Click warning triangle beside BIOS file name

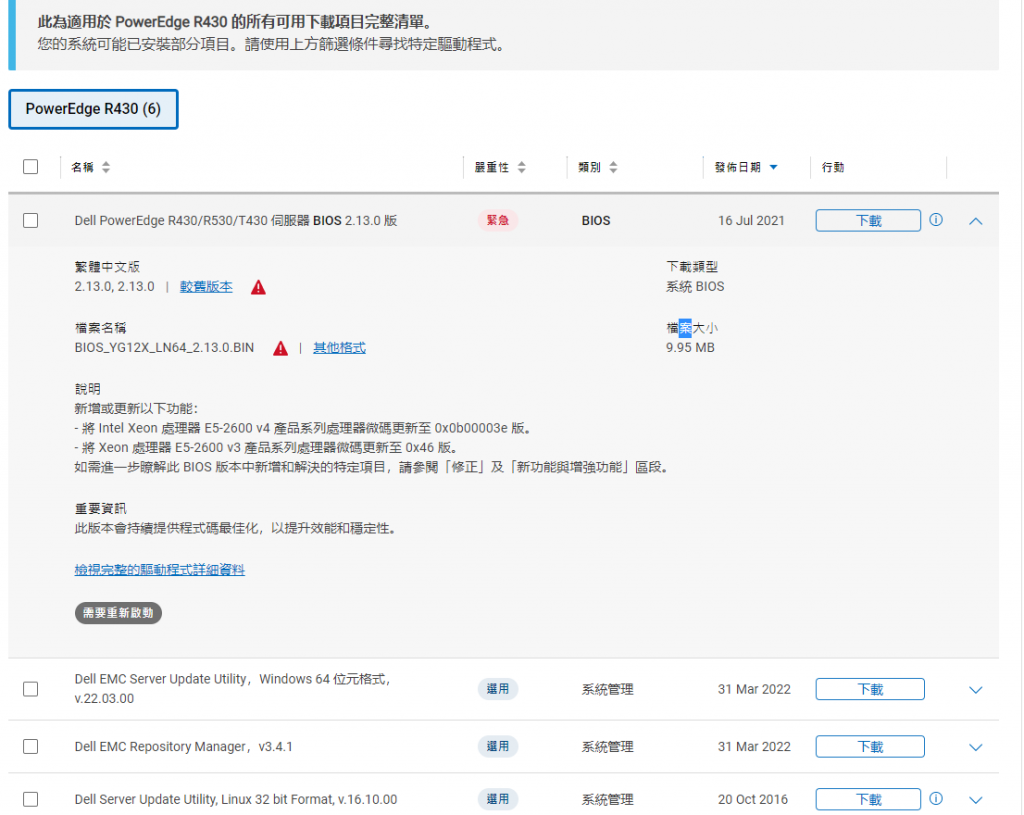pyautogui.click(x=280, y=348)
